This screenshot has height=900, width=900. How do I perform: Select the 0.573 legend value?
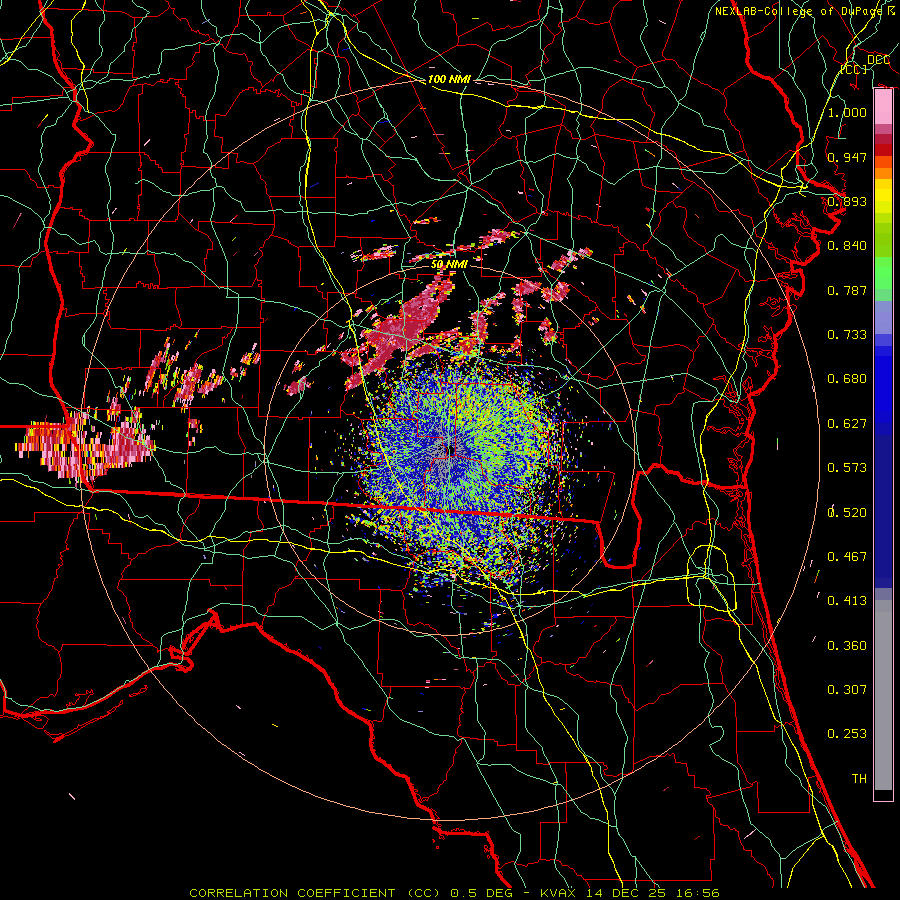click(847, 468)
